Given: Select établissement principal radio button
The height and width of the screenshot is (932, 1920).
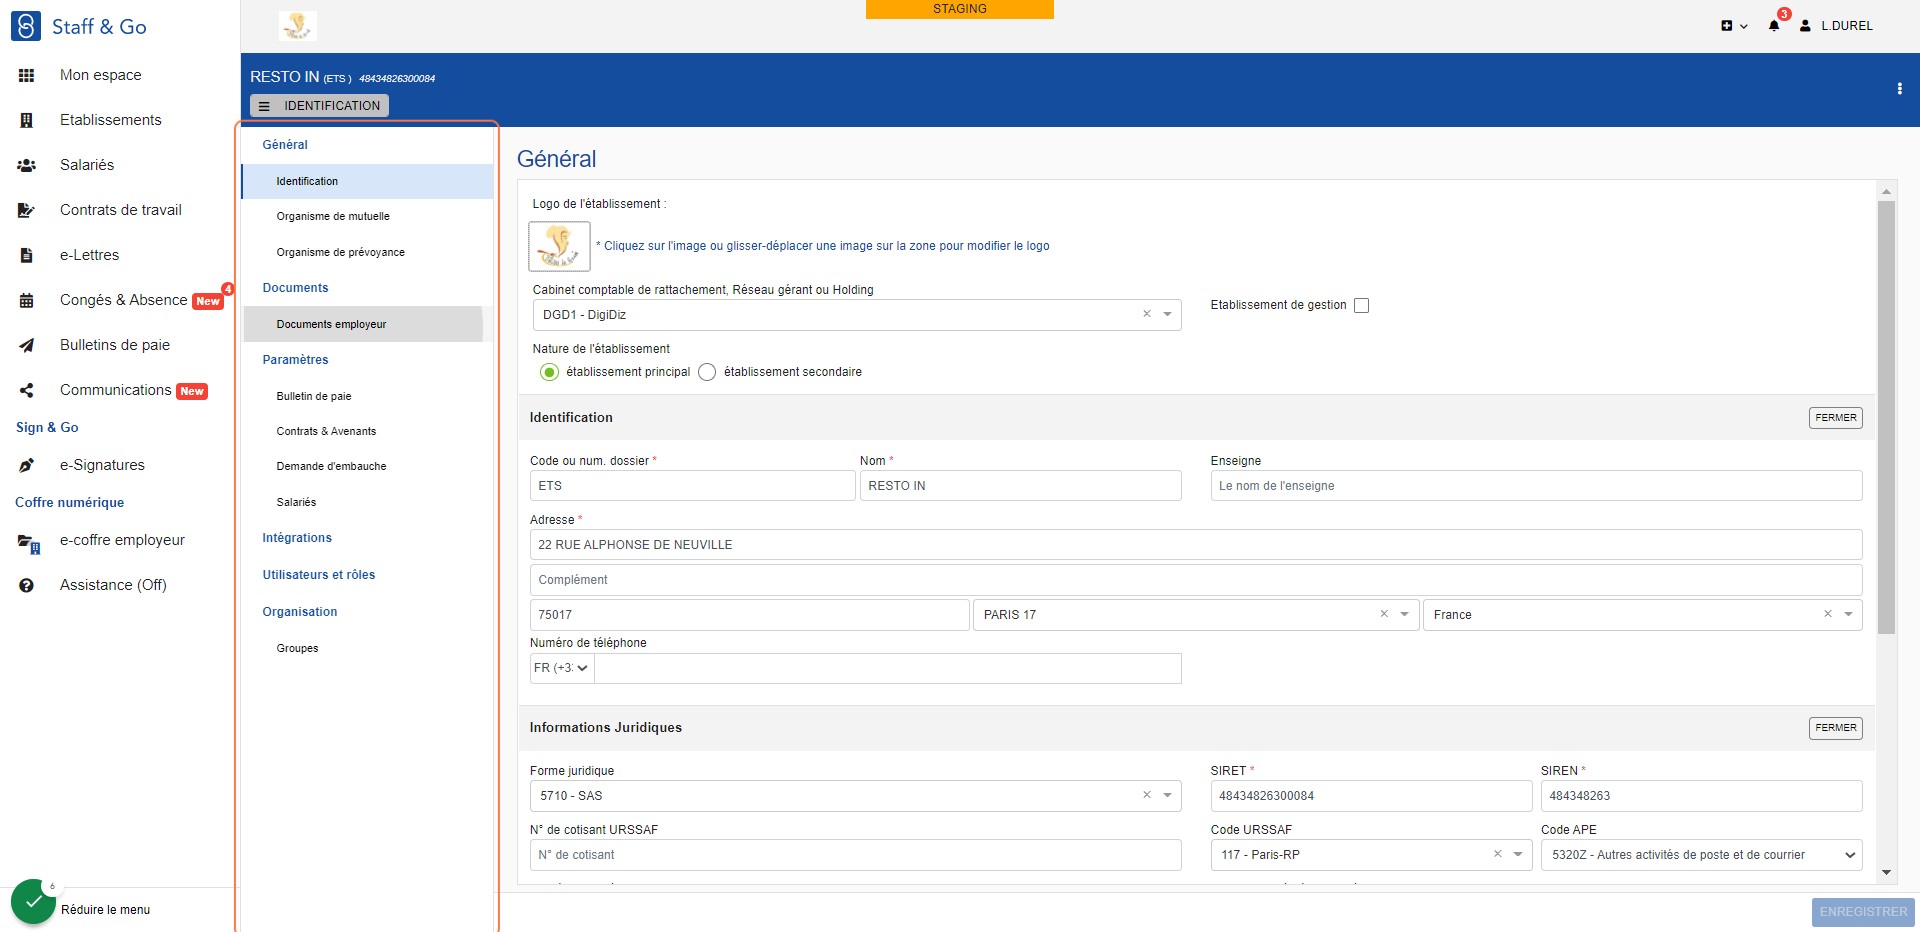Looking at the screenshot, I should pyautogui.click(x=549, y=372).
